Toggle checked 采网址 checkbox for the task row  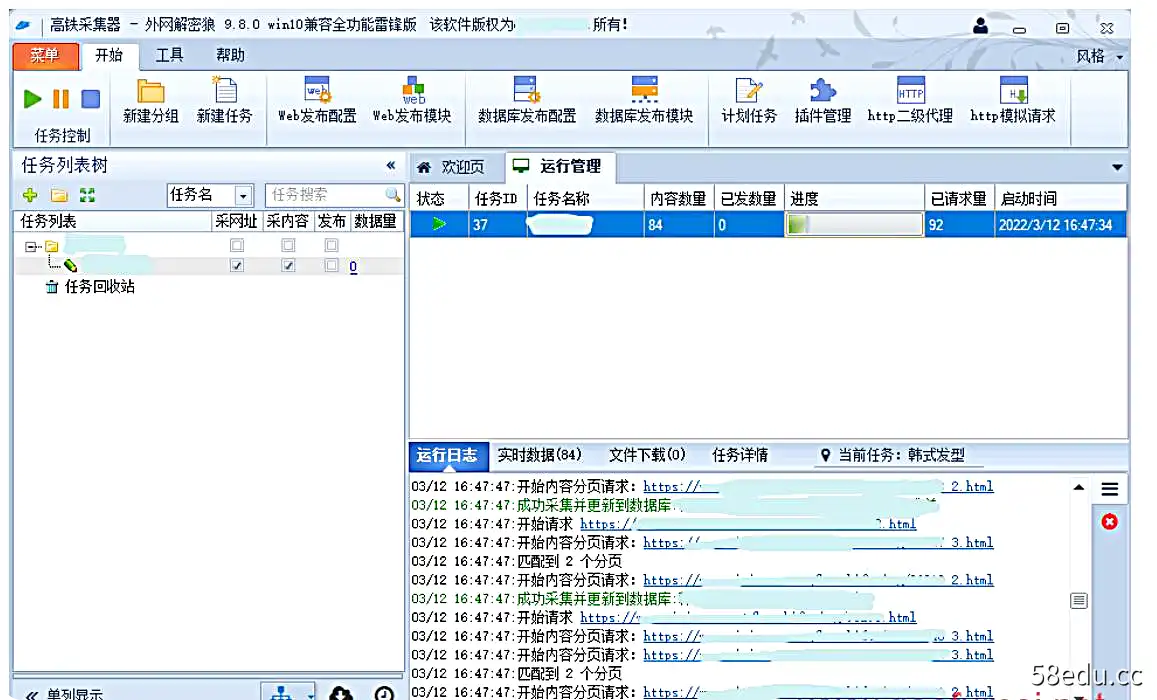pos(237,266)
